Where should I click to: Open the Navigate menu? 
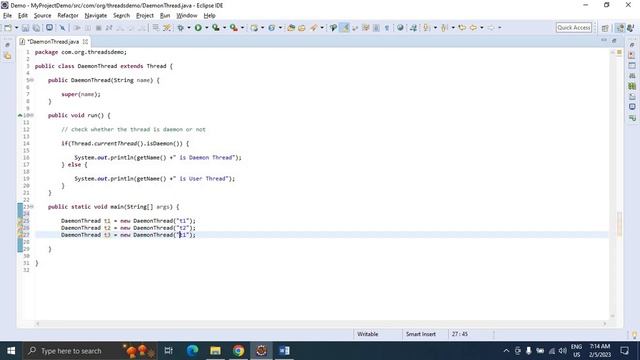click(x=96, y=16)
